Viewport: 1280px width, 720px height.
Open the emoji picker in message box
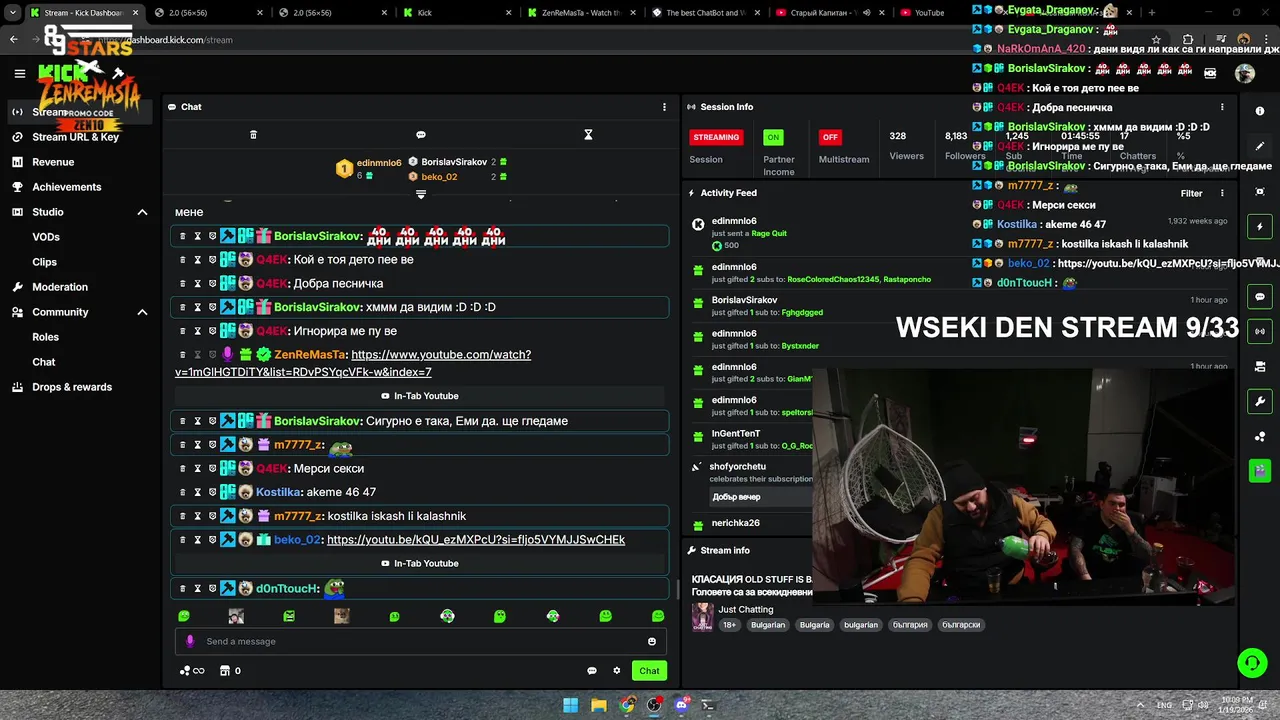point(652,642)
